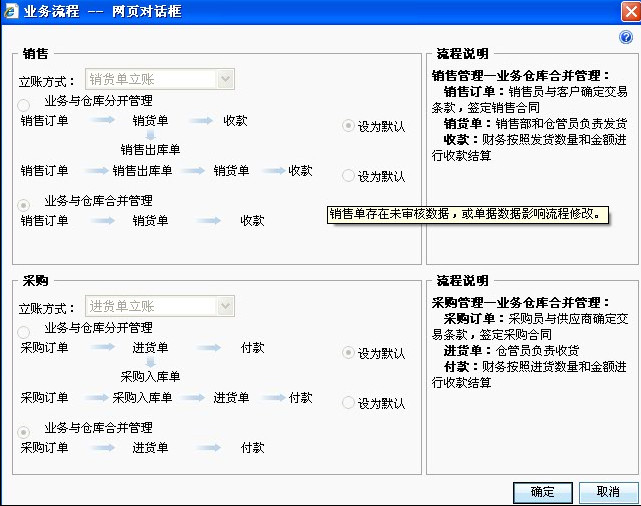641x506 pixels.
Task: Click 采购订单 in the merged 采购 flow
Action: click(x=44, y=448)
